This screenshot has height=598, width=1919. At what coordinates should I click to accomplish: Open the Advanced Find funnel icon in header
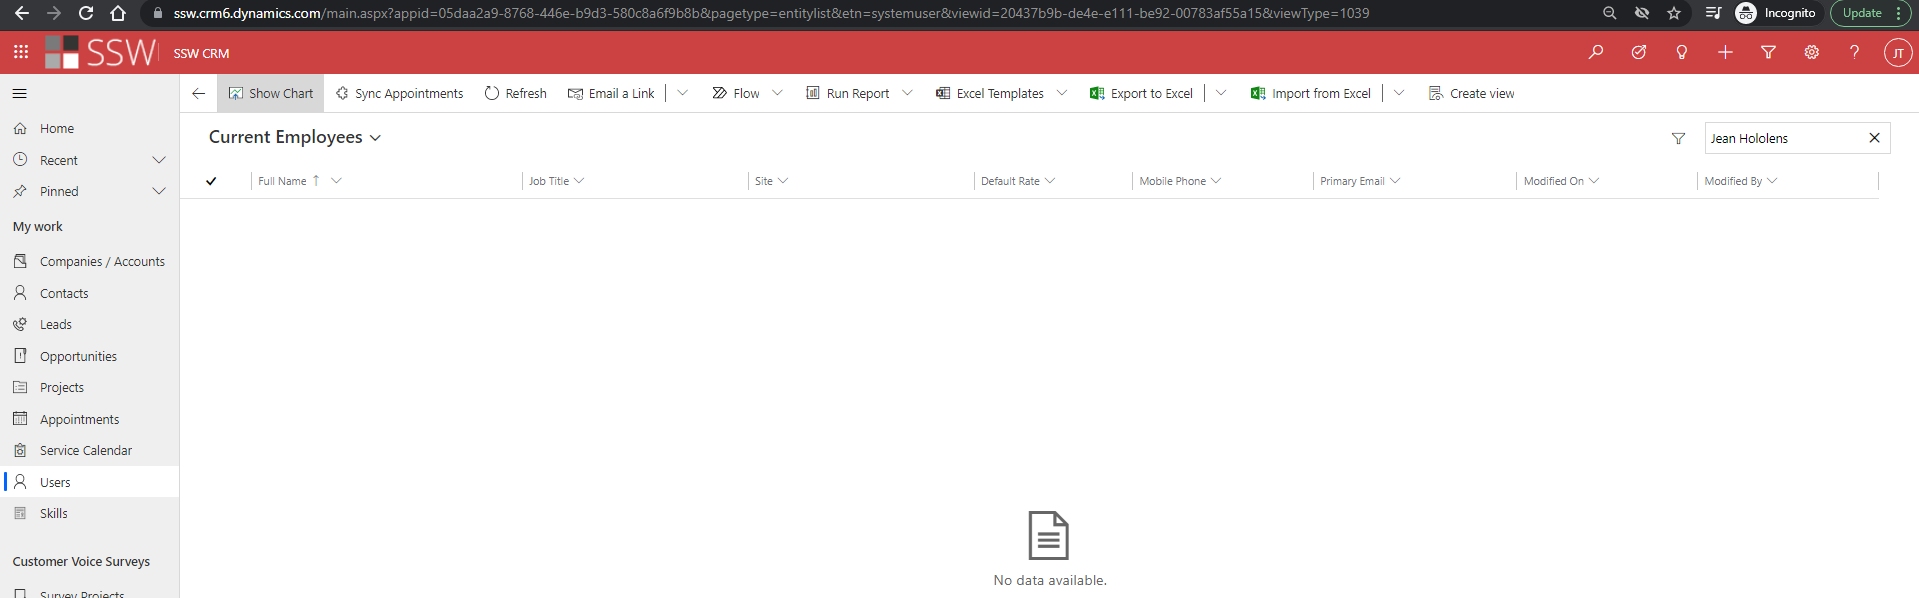[1768, 52]
